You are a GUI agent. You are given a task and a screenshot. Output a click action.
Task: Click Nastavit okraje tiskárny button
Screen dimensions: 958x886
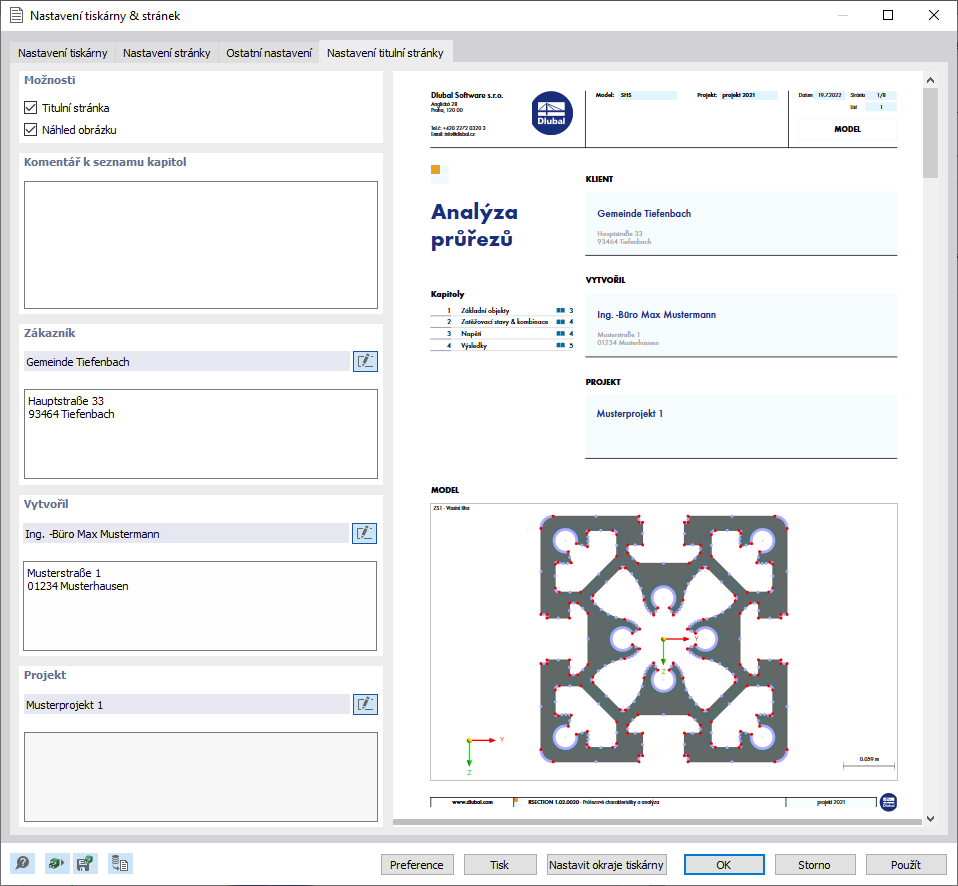click(x=606, y=865)
